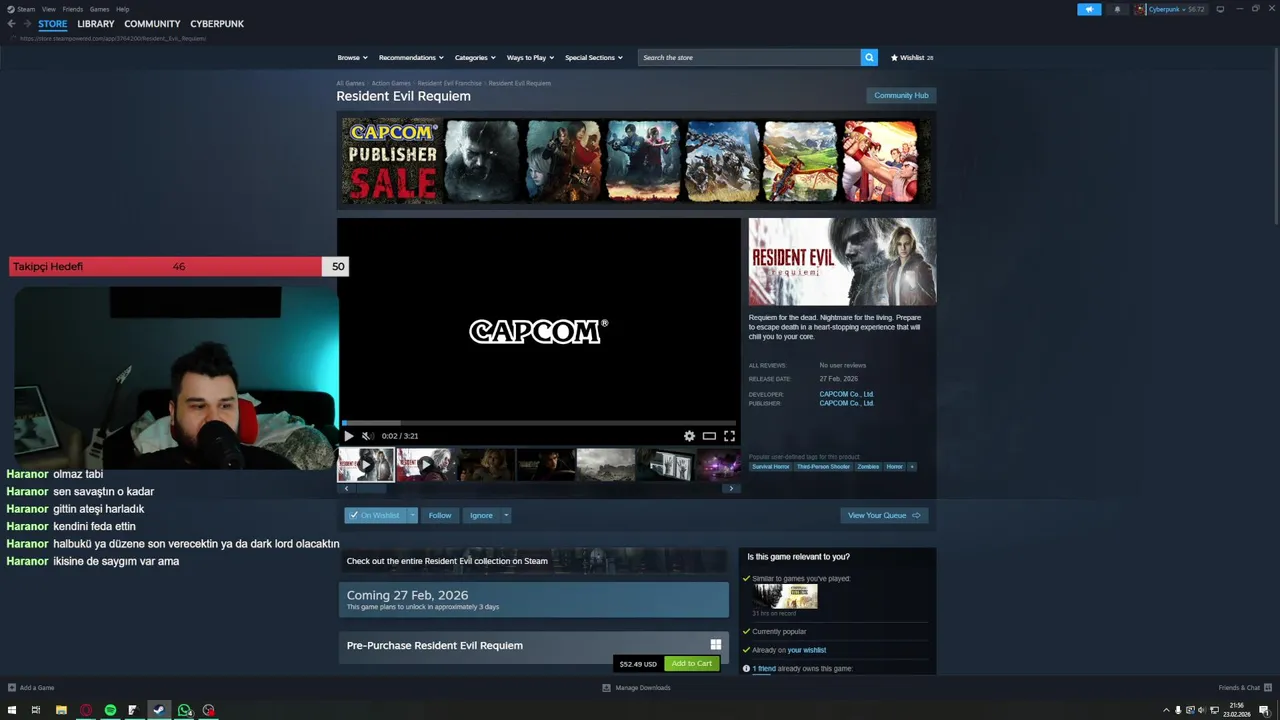
Task: Open File Explorer on the taskbar
Action: (61, 710)
